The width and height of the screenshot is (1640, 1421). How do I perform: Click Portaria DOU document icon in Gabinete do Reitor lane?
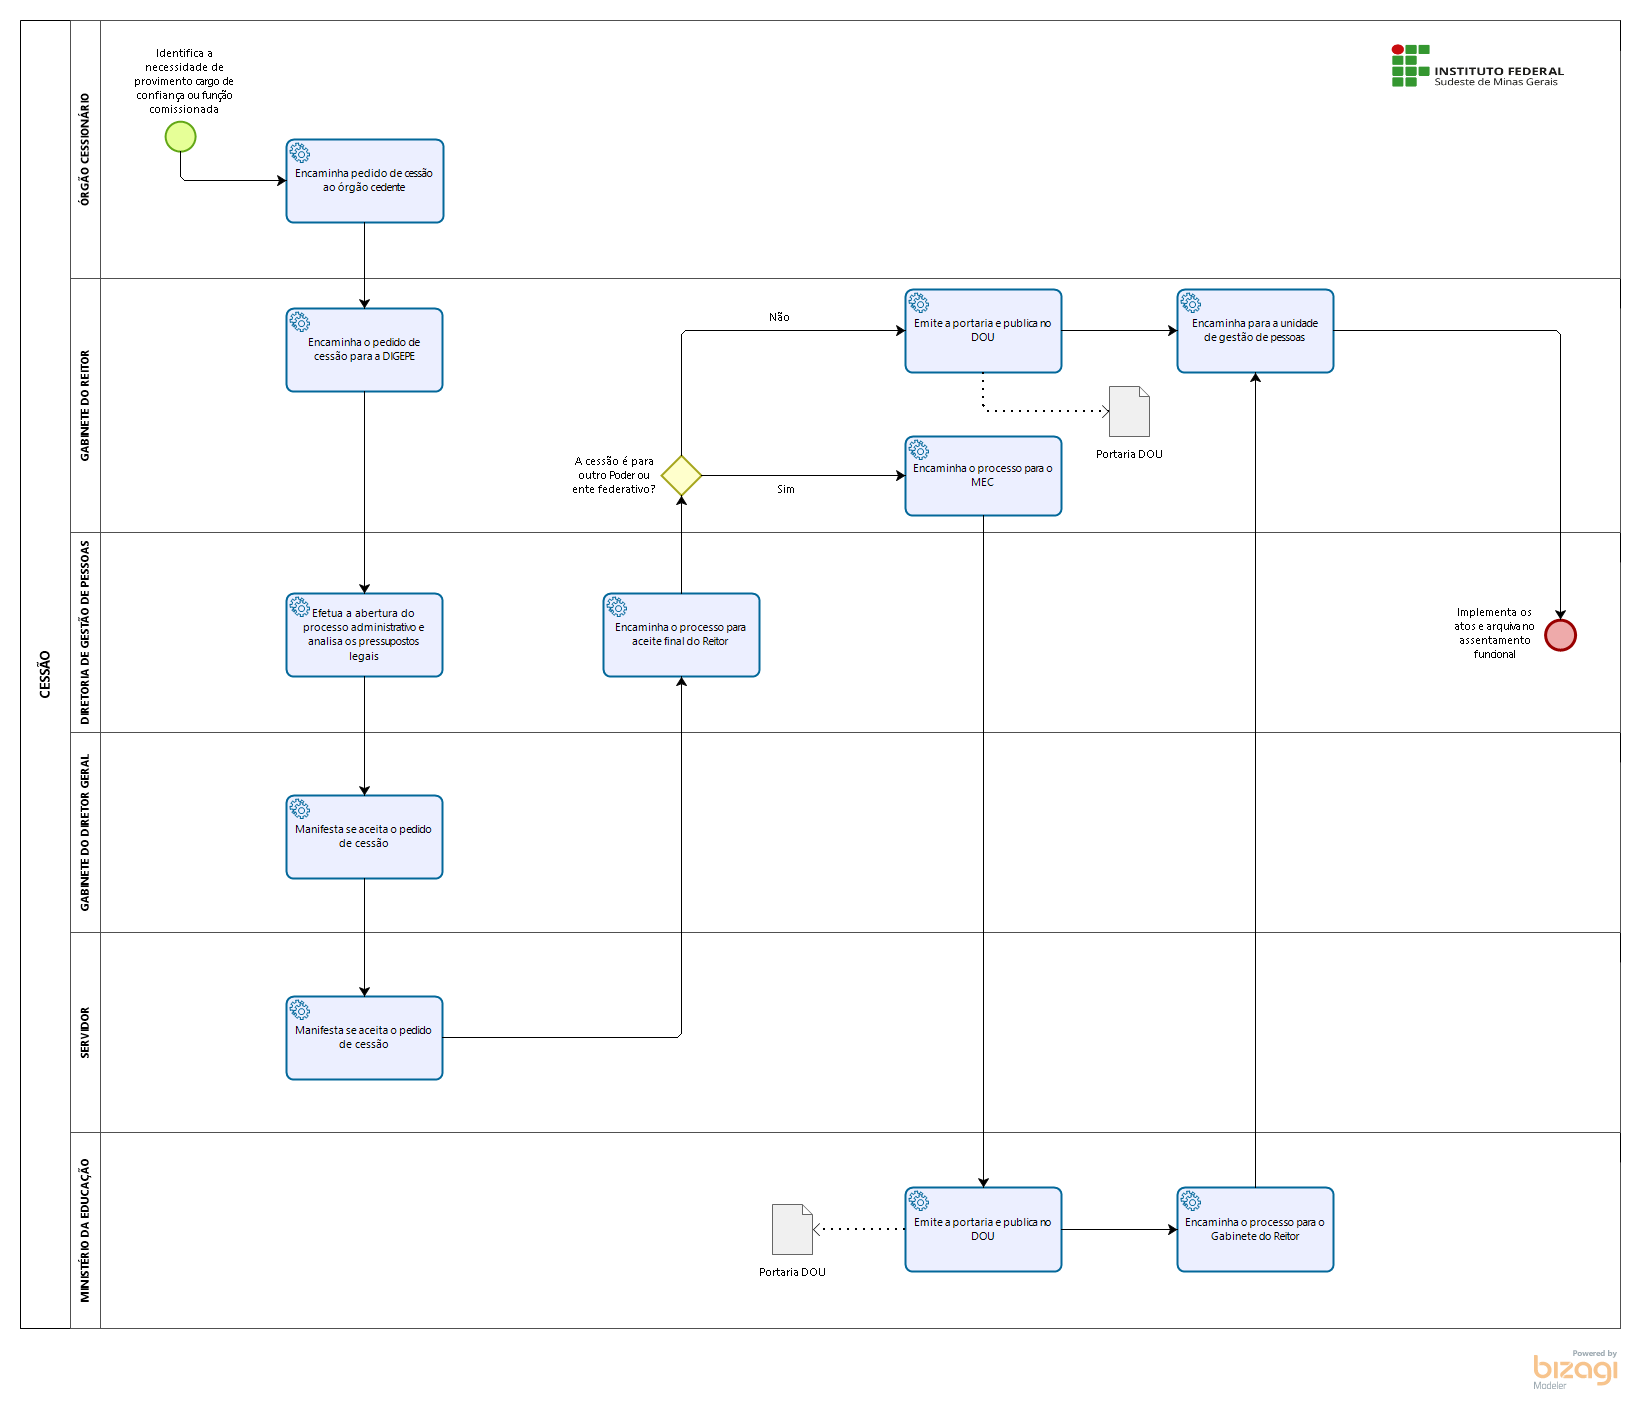point(1130,412)
